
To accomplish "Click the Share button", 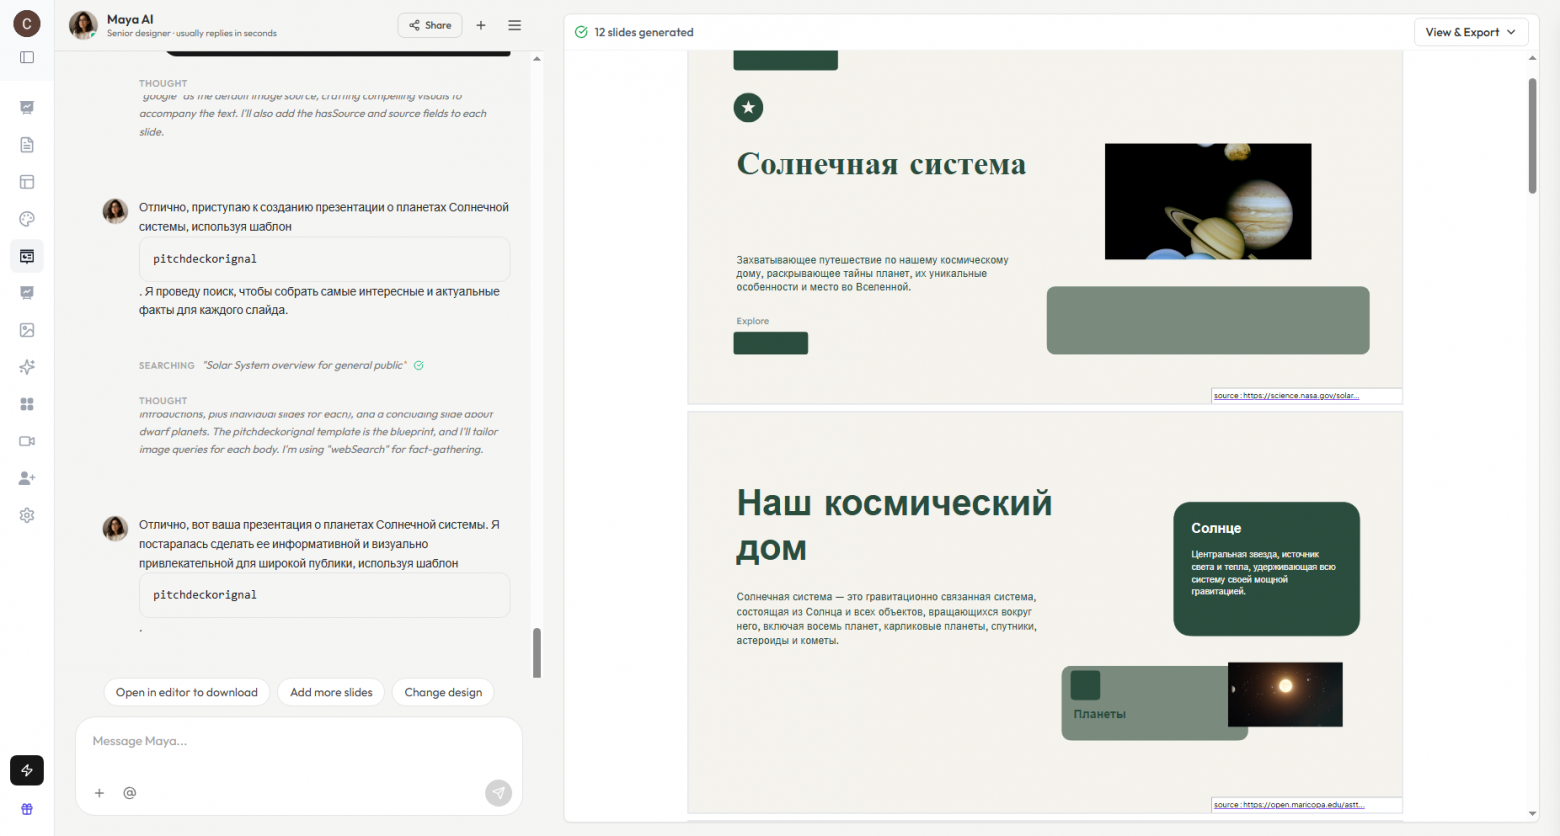I will [430, 25].
